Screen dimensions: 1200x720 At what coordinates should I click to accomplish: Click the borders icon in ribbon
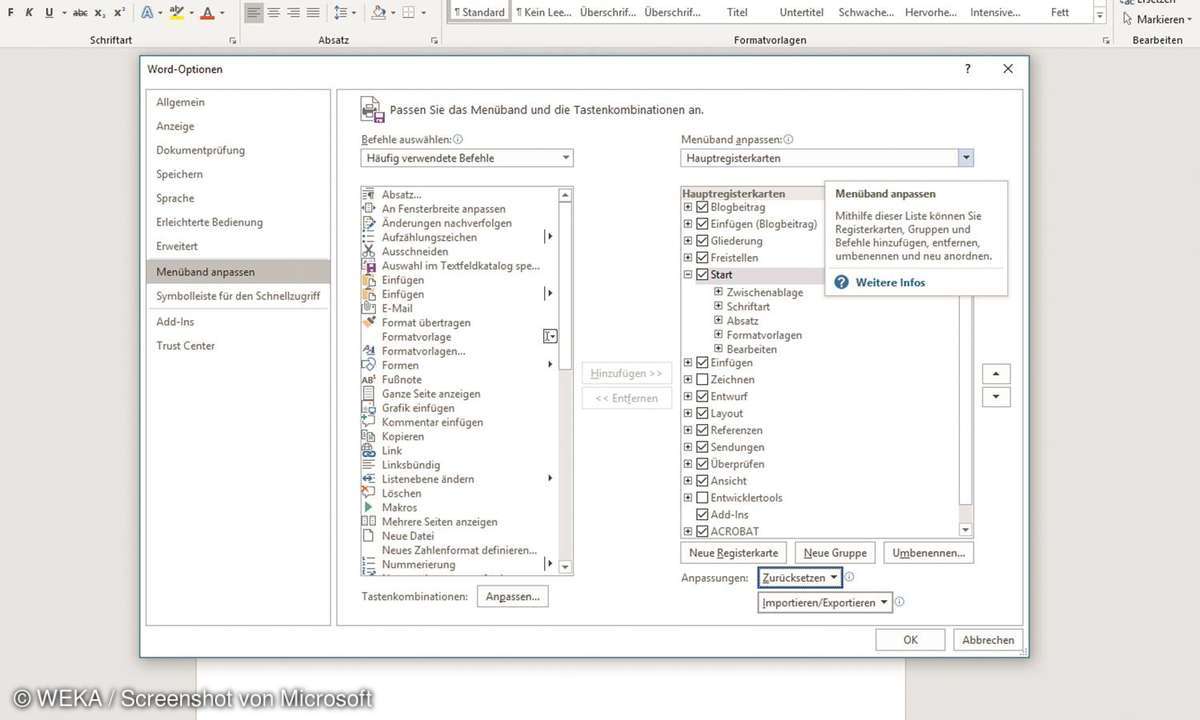pos(408,13)
